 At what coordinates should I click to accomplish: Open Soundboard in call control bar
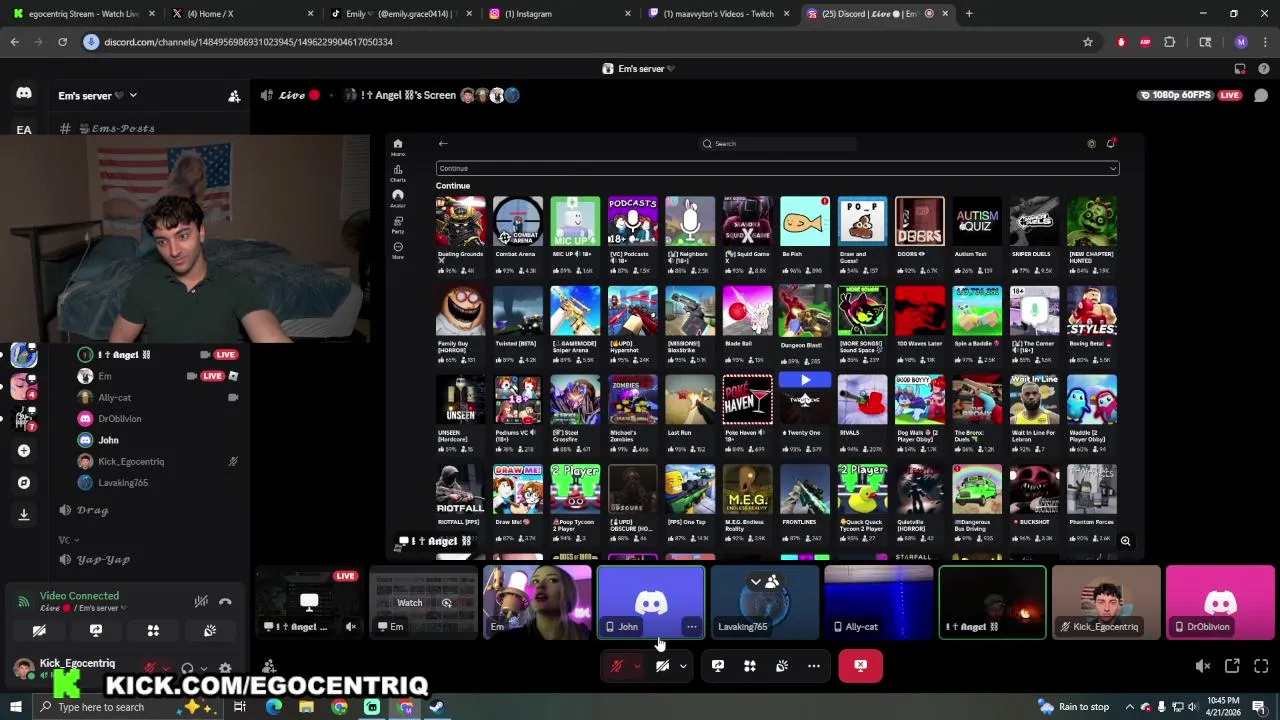tap(782, 666)
